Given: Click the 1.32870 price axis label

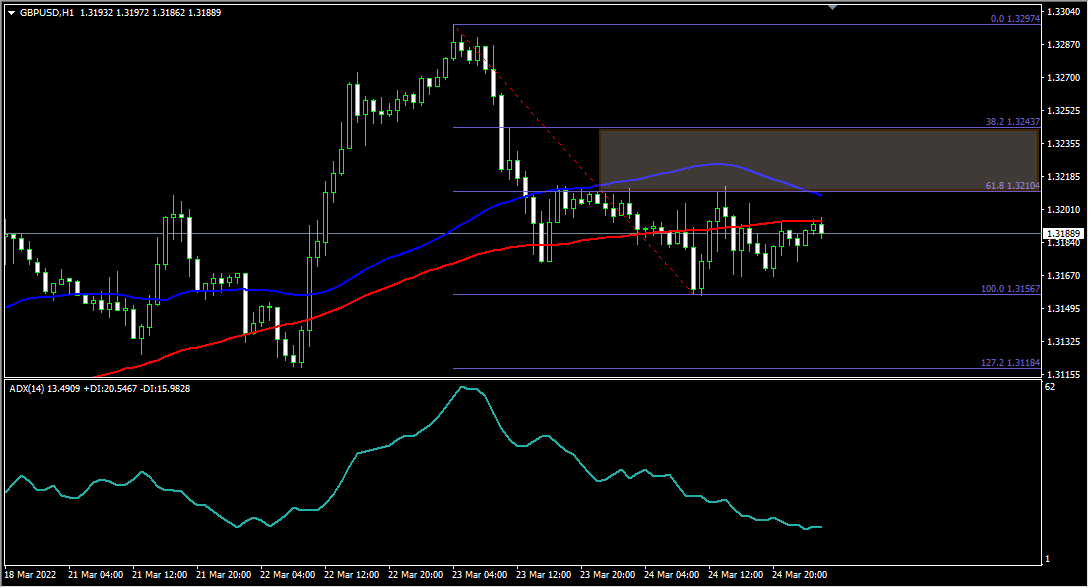Looking at the screenshot, I should (x=1063, y=44).
